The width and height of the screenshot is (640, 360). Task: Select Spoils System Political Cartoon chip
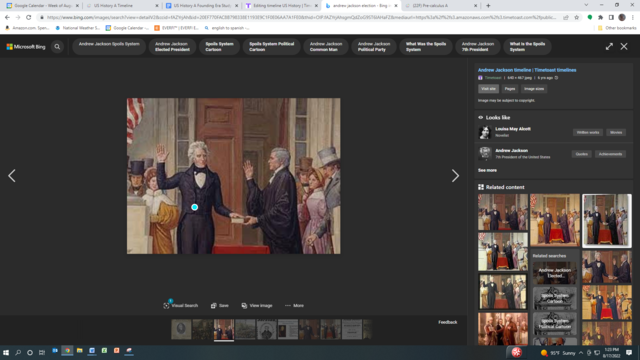point(271,47)
